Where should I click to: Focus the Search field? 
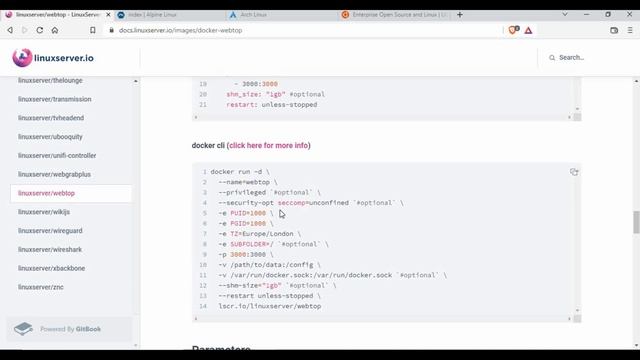tap(571, 58)
